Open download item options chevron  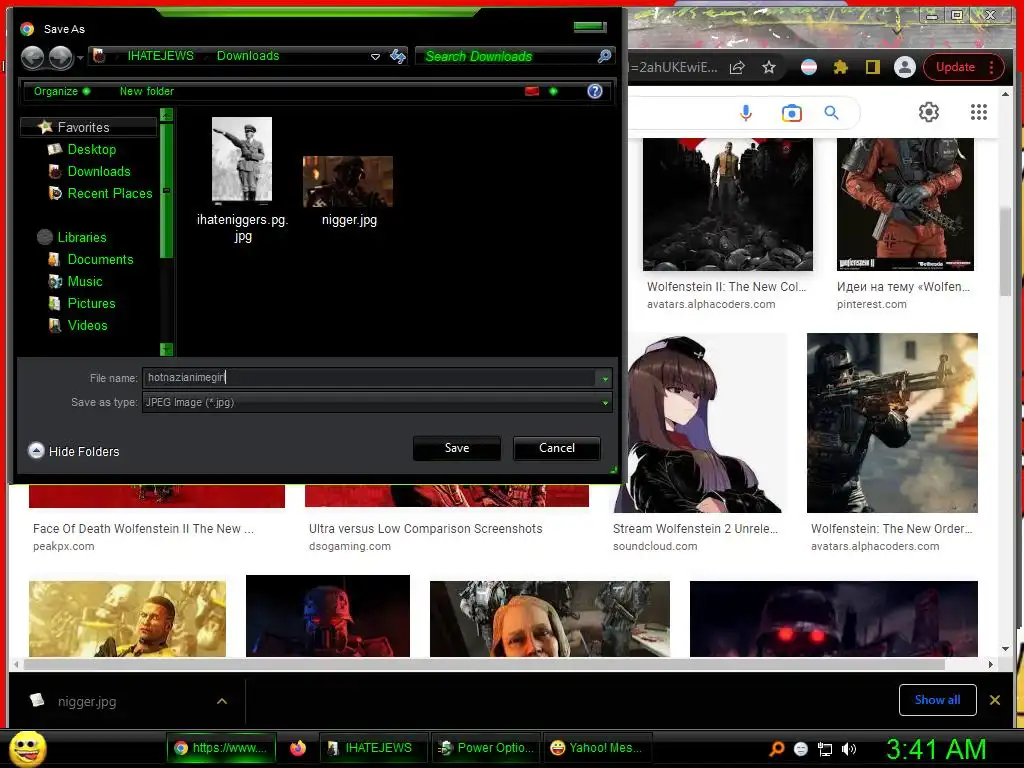tap(222, 701)
